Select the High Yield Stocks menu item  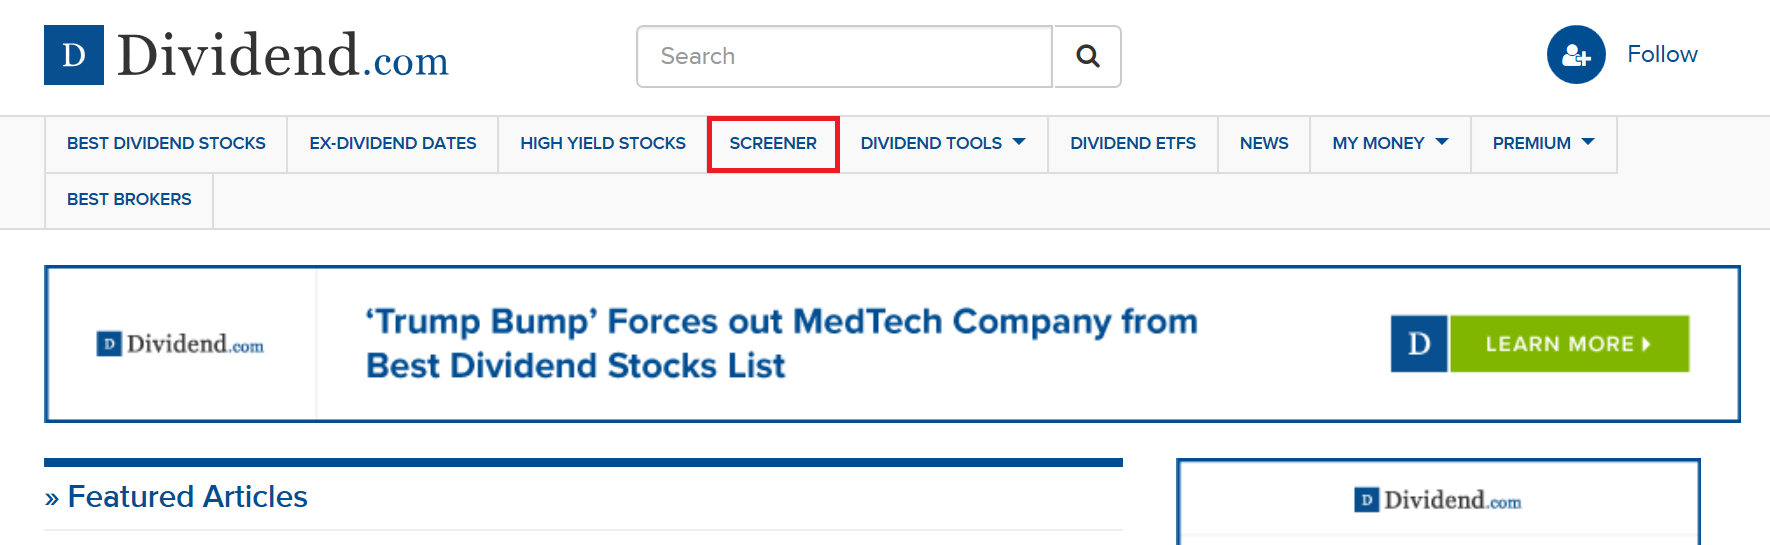[602, 144]
